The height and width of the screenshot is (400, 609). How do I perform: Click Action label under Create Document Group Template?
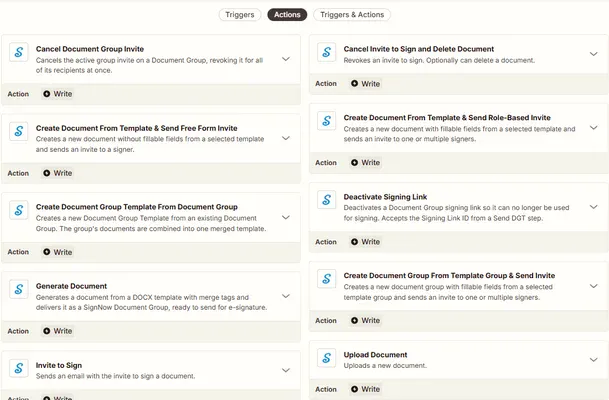(x=18, y=252)
